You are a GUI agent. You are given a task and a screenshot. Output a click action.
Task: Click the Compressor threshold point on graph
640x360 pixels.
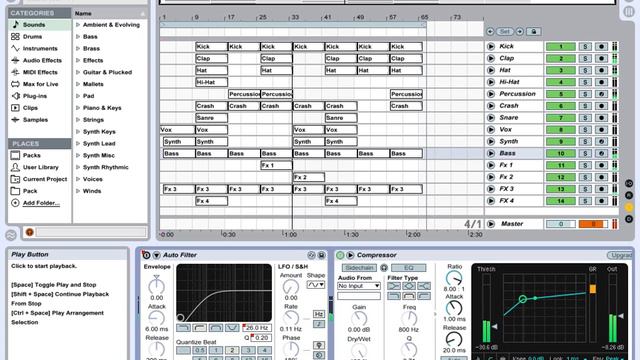pos(522,299)
